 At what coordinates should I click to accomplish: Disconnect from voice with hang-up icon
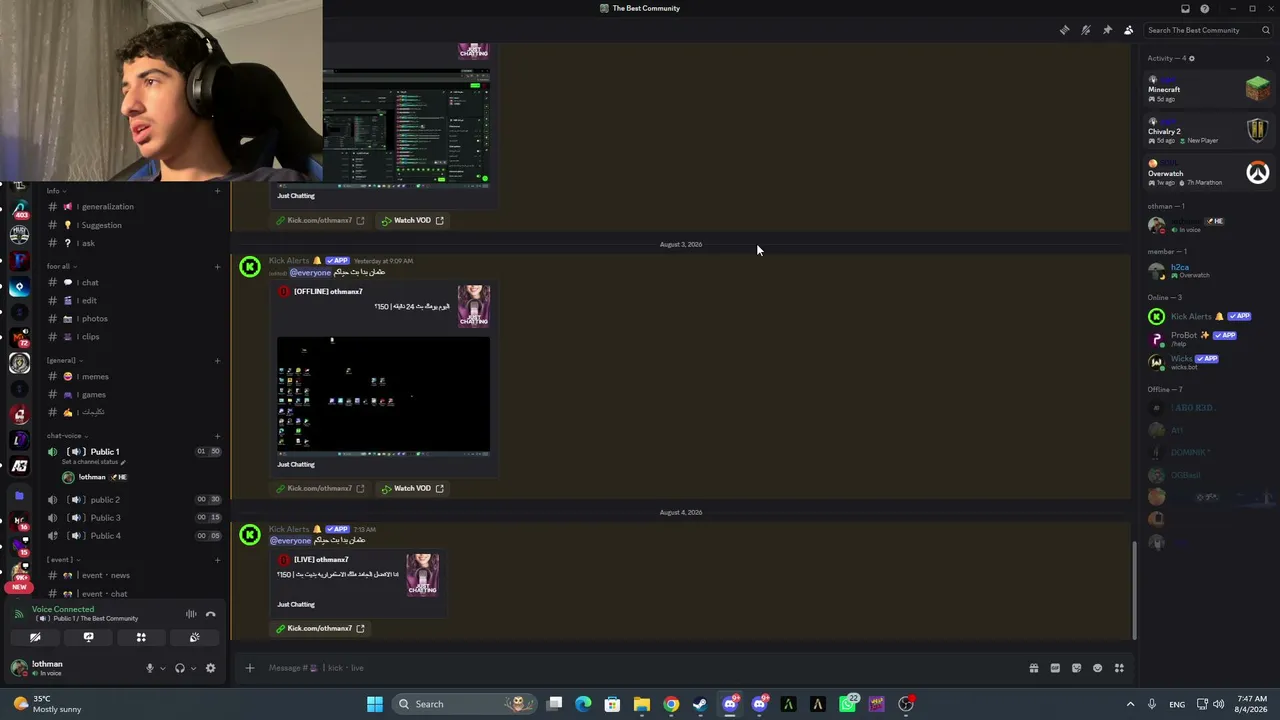click(x=210, y=614)
